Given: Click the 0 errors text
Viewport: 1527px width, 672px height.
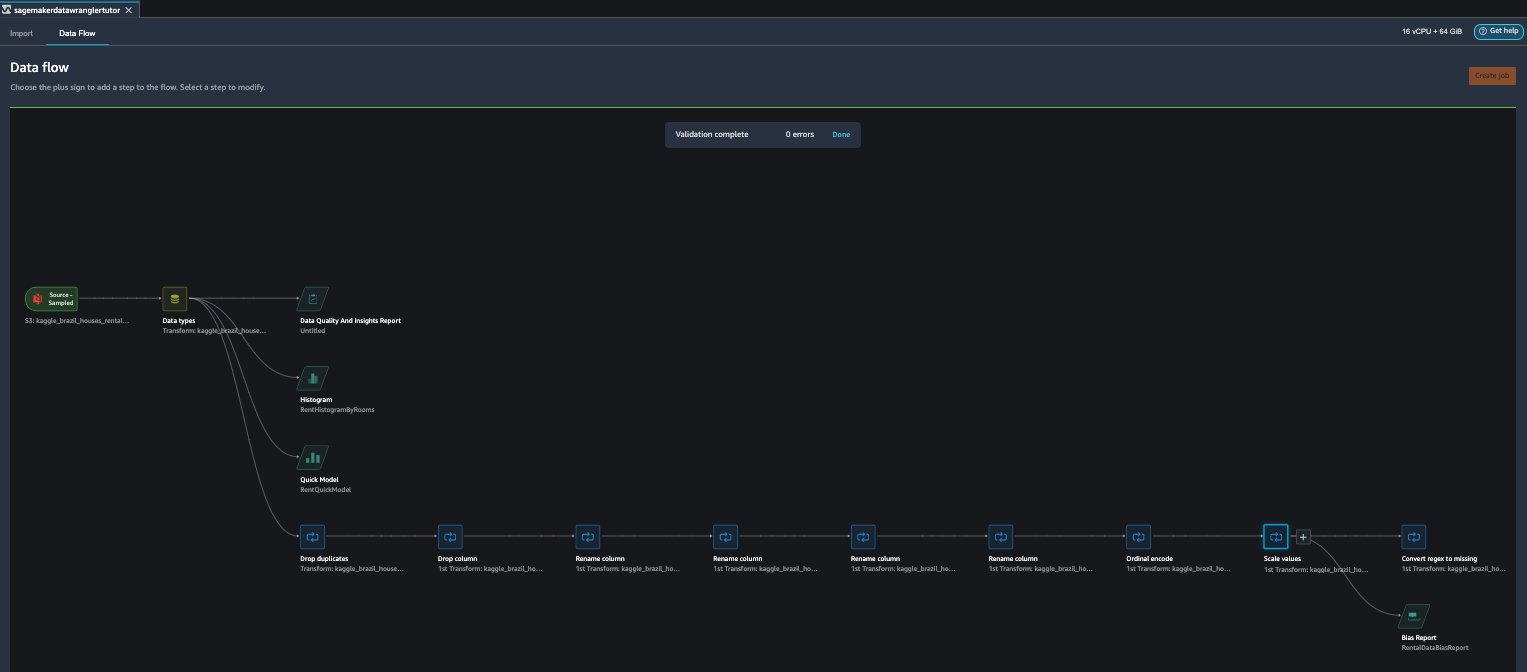Looking at the screenshot, I should click(x=802, y=134).
